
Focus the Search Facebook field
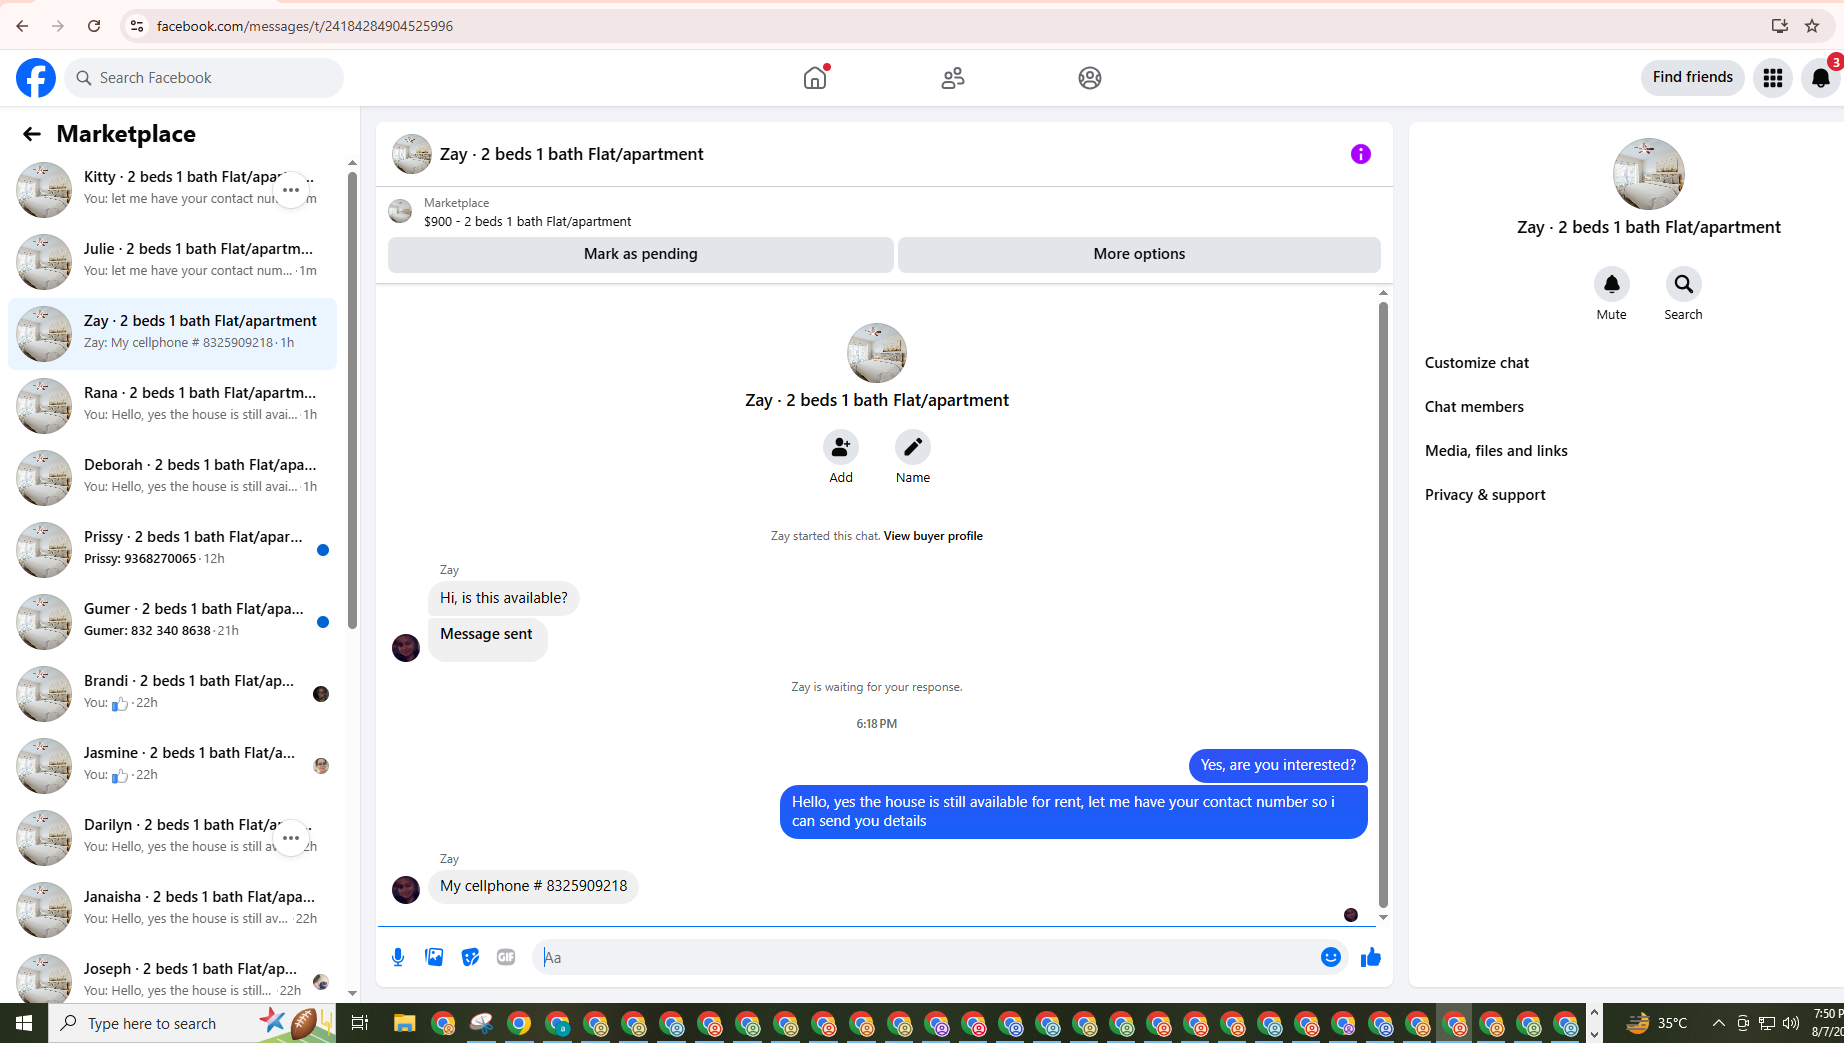pos(204,78)
